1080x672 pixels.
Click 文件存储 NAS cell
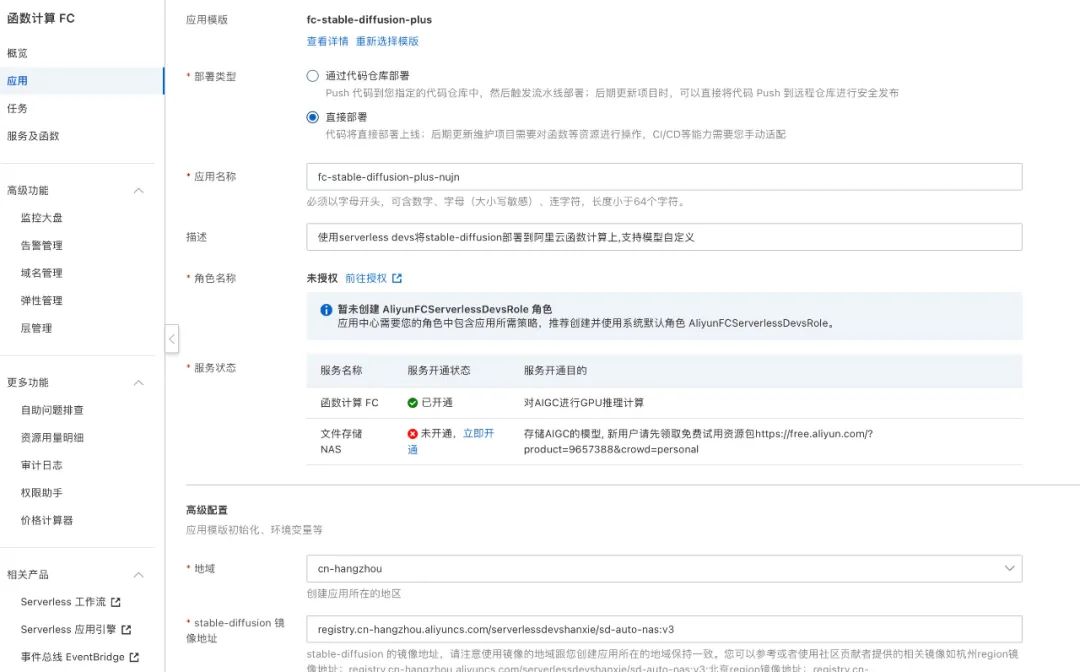coord(341,441)
